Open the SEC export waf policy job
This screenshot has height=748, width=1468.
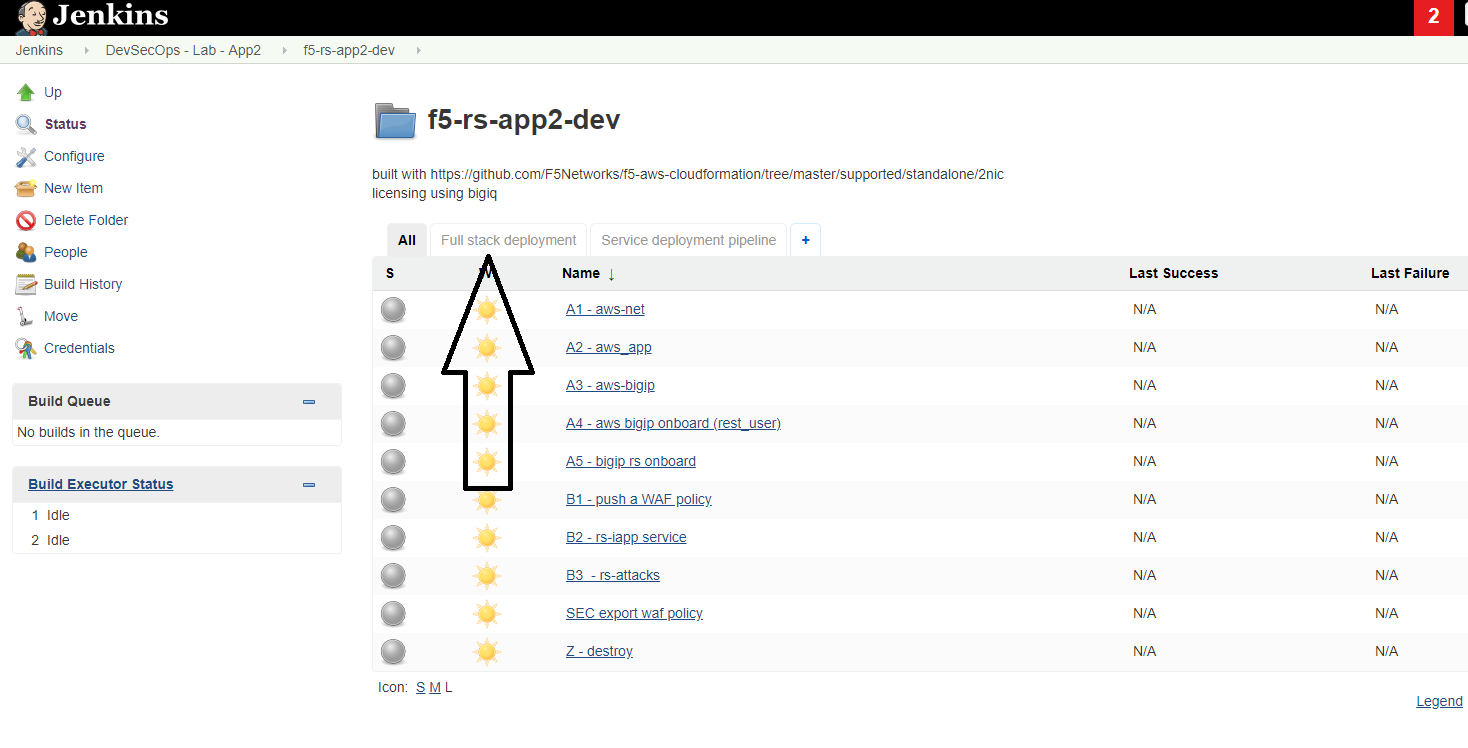(634, 613)
